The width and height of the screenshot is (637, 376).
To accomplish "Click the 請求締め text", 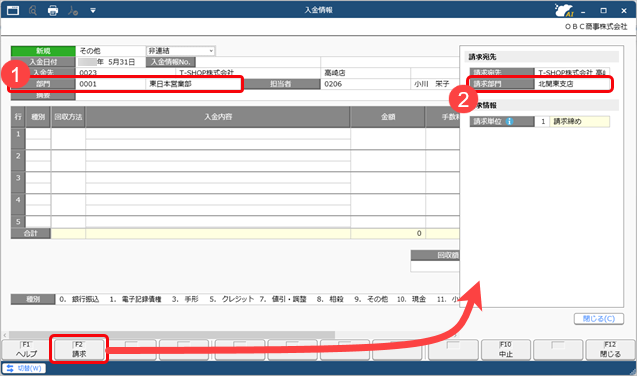I will [568, 121].
